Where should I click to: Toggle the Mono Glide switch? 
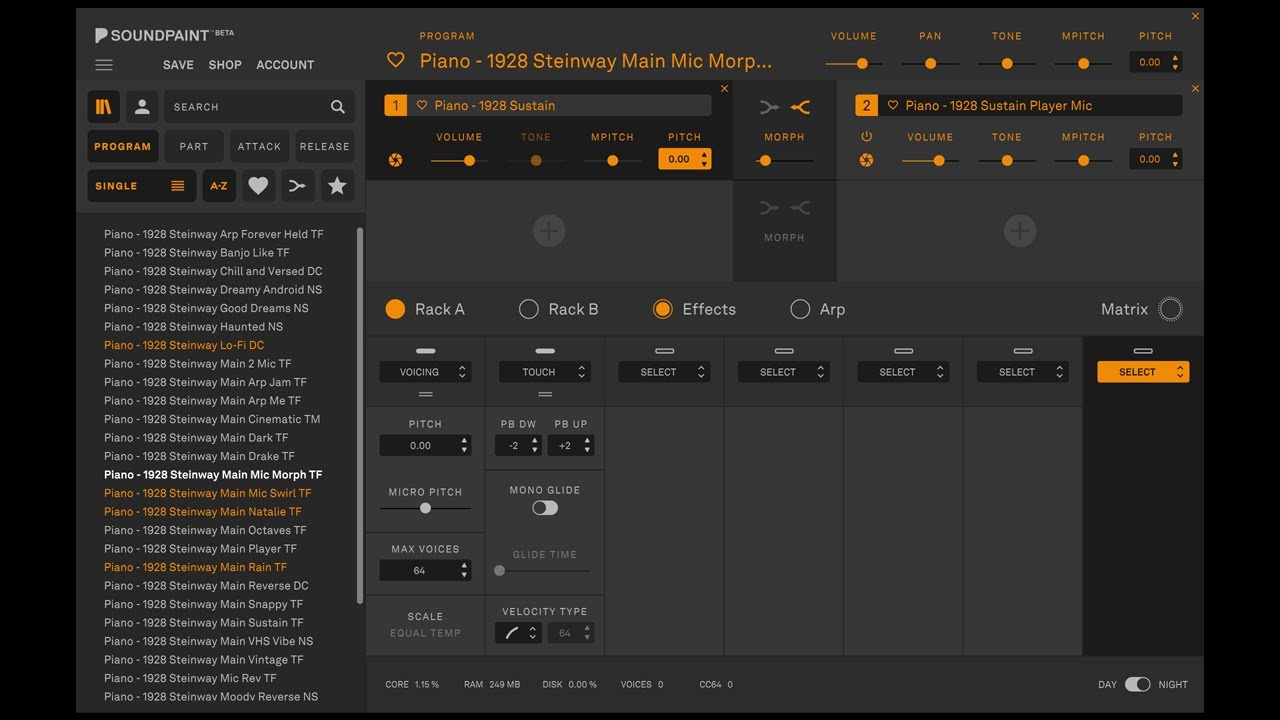545,508
